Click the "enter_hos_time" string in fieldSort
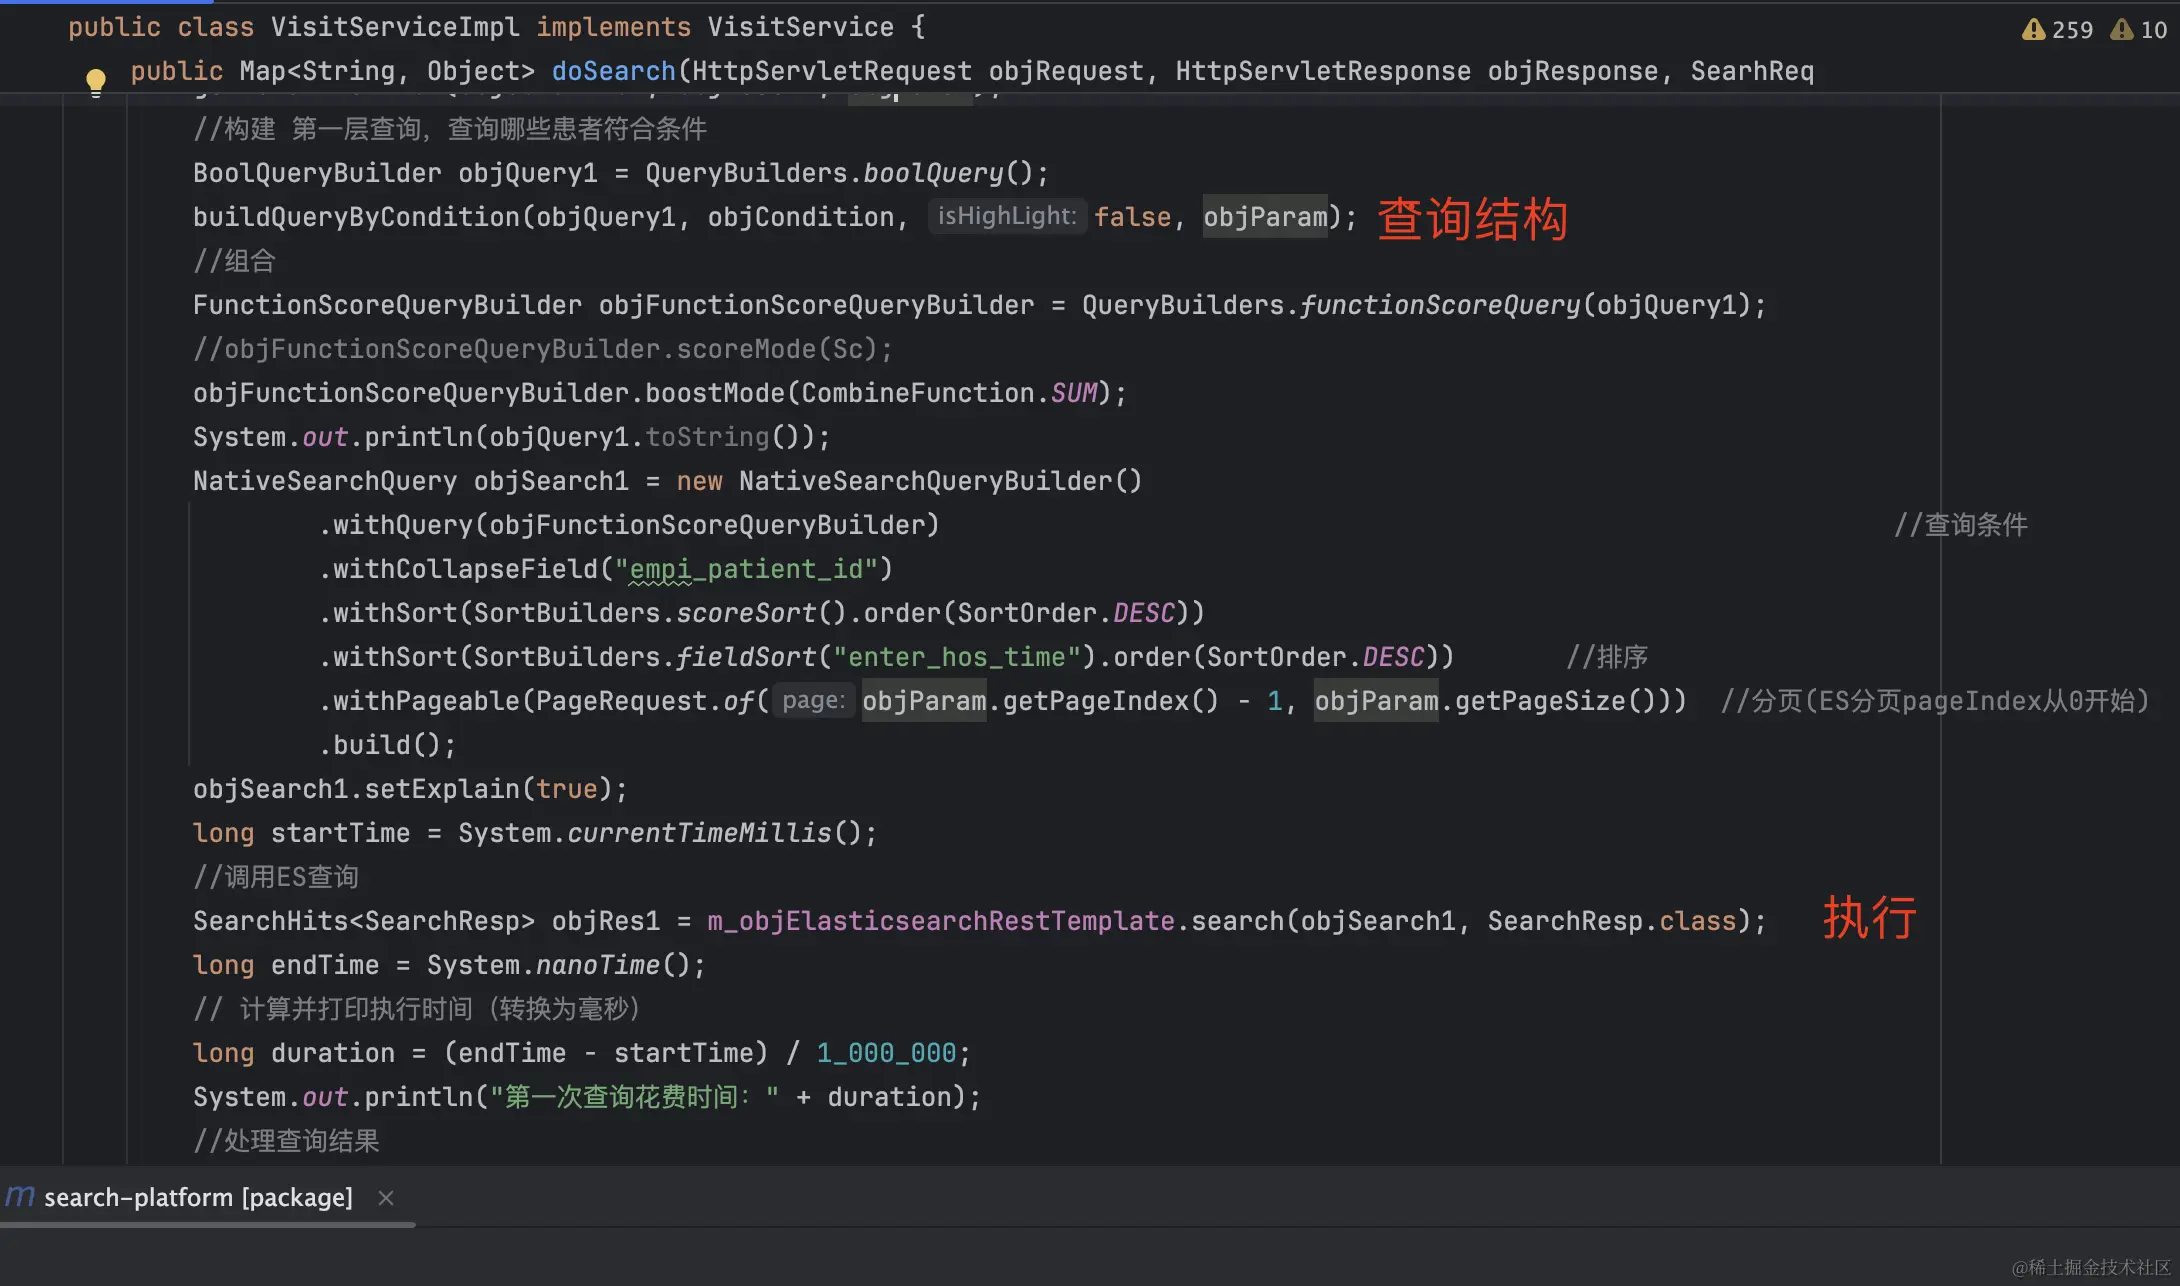The height and width of the screenshot is (1286, 2180). coord(957,657)
